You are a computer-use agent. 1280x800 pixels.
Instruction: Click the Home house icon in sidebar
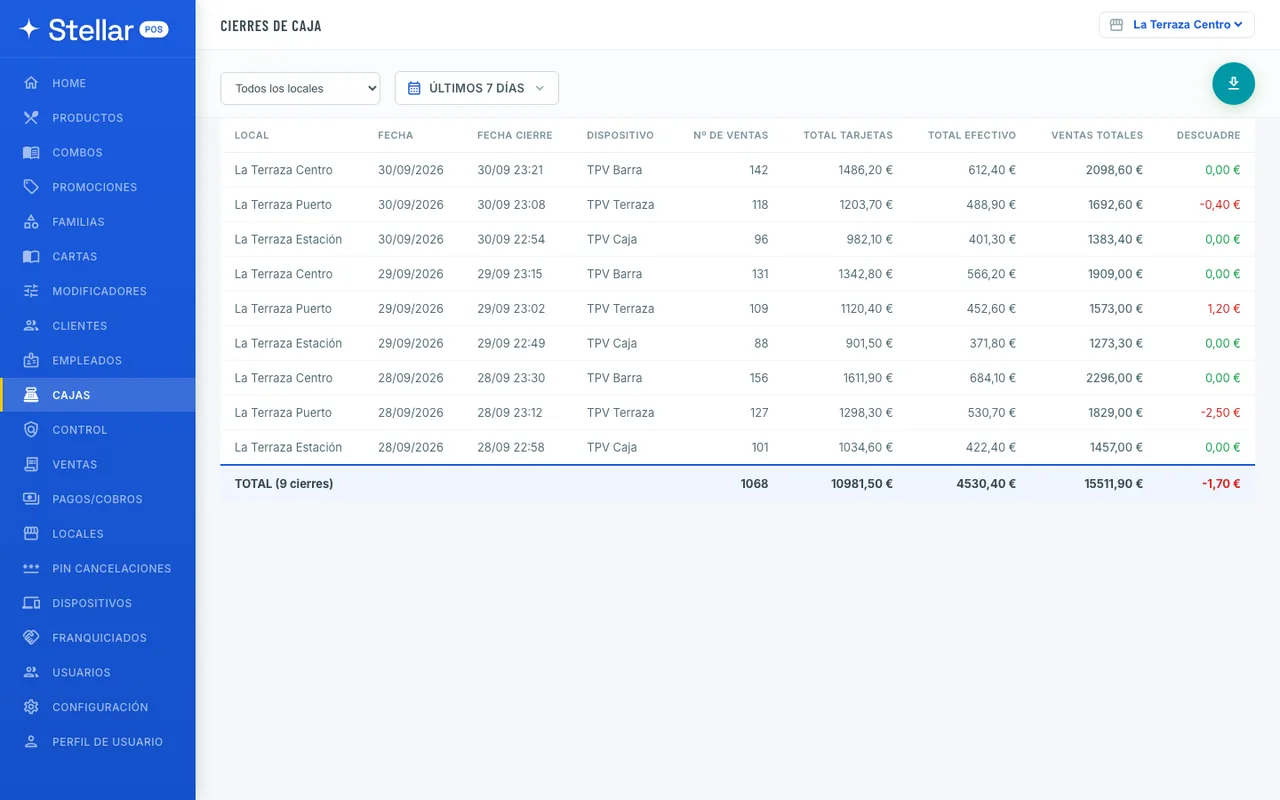tap(31, 83)
